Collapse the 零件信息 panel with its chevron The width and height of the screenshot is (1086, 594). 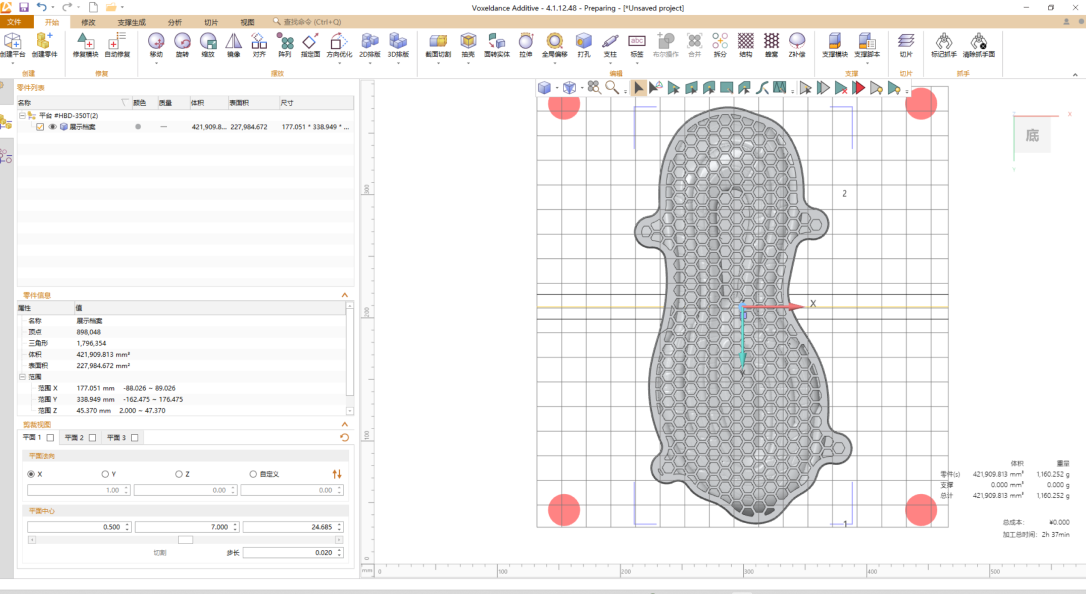click(x=345, y=295)
